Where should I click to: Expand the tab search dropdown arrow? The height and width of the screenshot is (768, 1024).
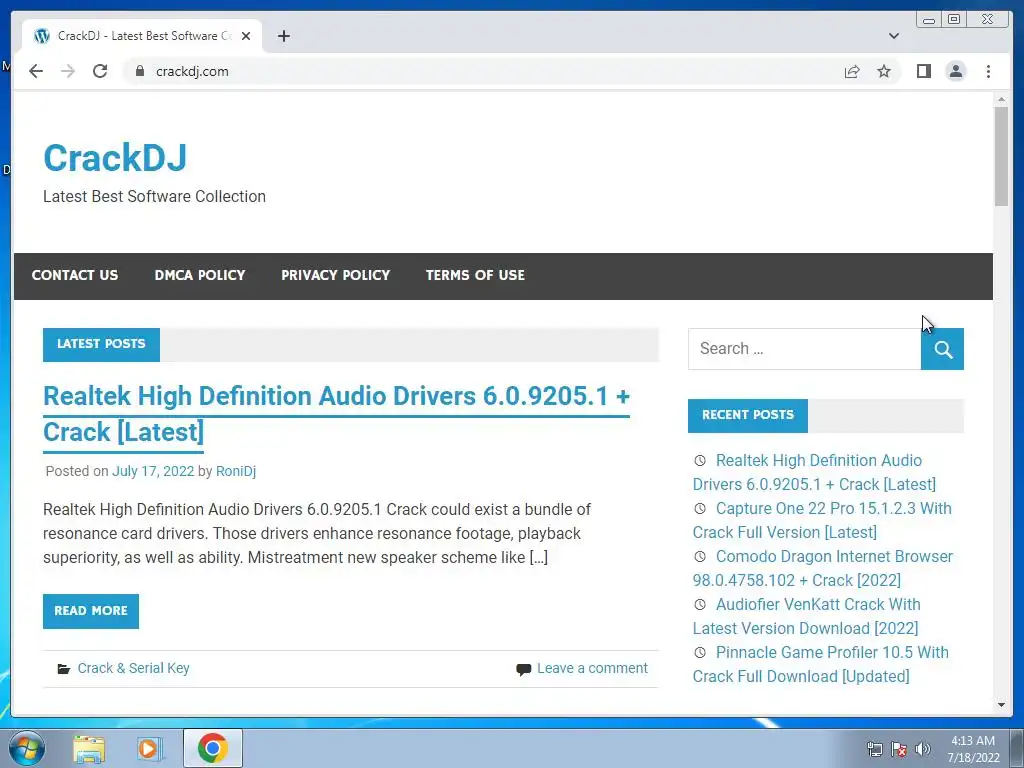[894, 36]
